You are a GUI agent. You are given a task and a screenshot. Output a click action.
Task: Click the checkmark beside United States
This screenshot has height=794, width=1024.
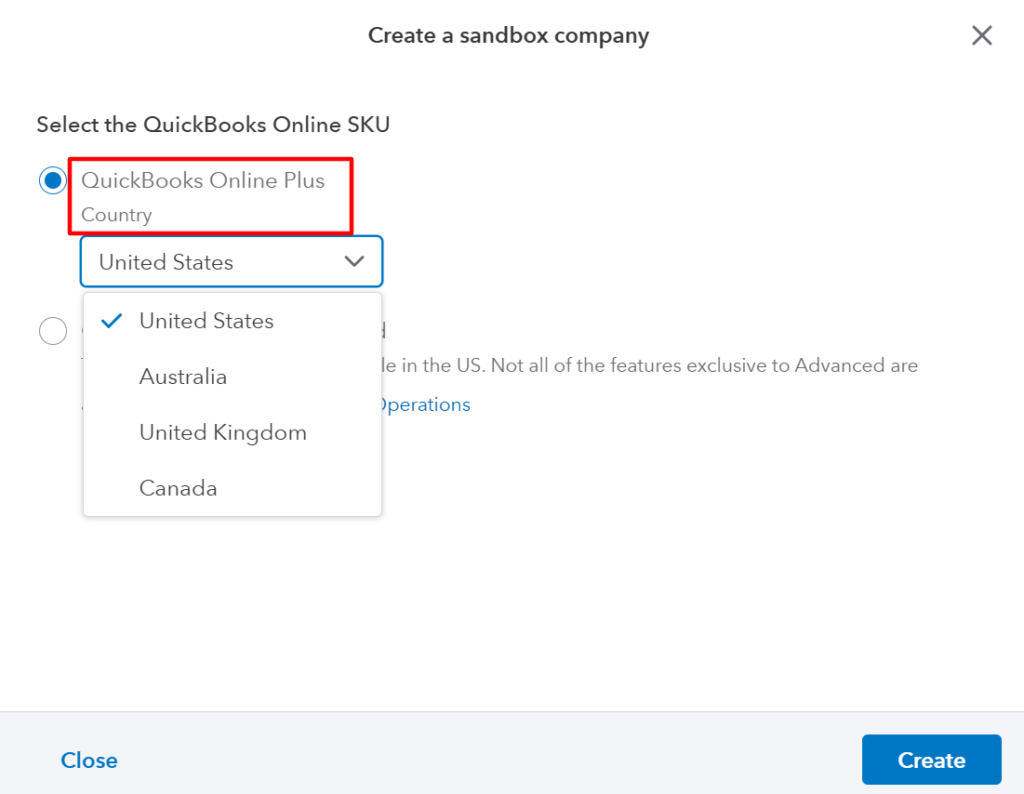tap(113, 321)
